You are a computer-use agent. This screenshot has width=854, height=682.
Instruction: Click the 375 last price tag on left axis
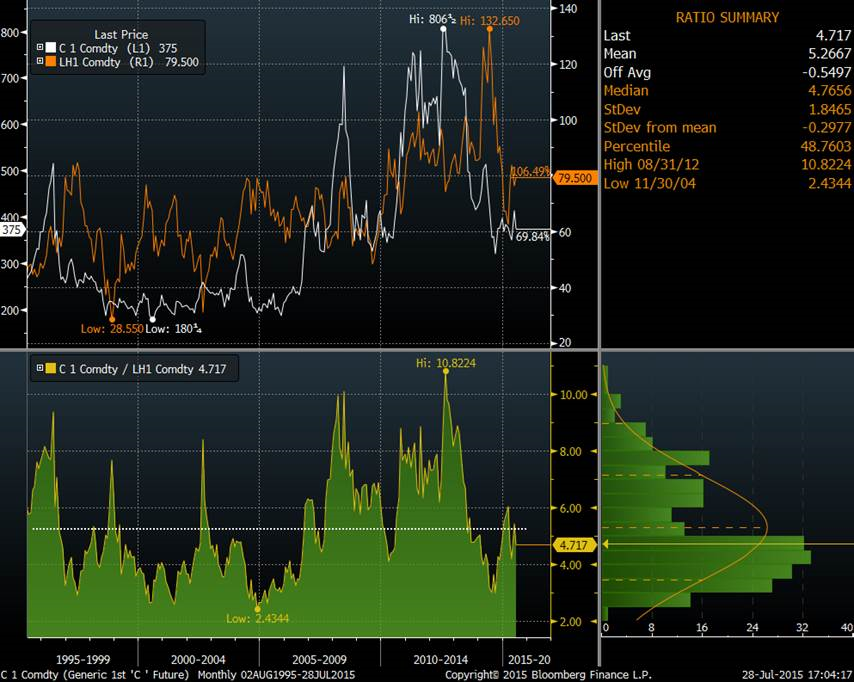tap(12, 230)
